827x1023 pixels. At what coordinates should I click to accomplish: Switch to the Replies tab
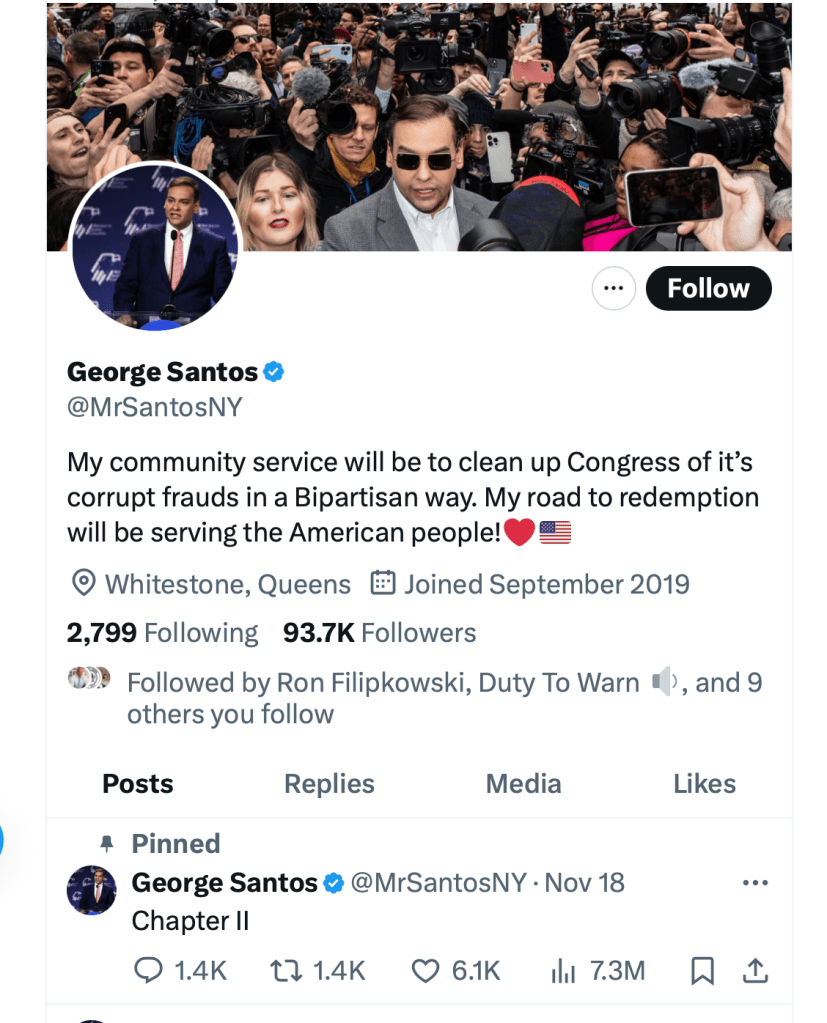coord(329,784)
